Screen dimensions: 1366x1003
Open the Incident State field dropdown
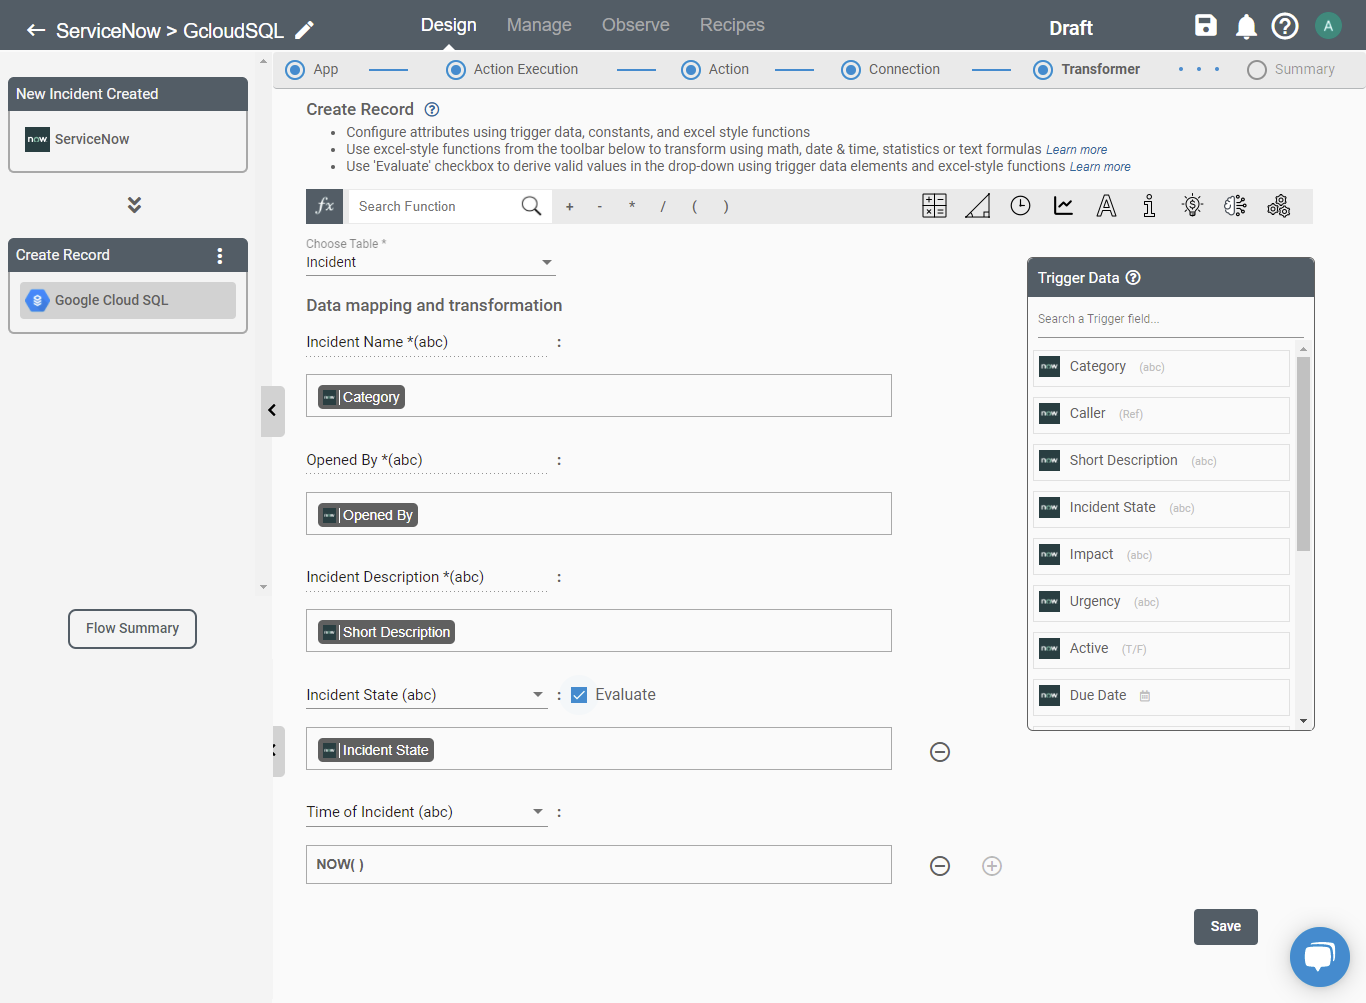pos(426,695)
